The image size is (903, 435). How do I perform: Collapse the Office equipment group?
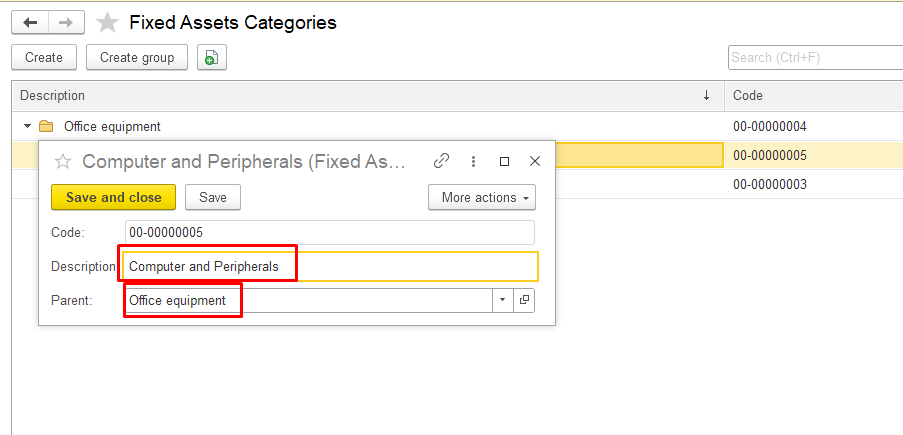27,127
